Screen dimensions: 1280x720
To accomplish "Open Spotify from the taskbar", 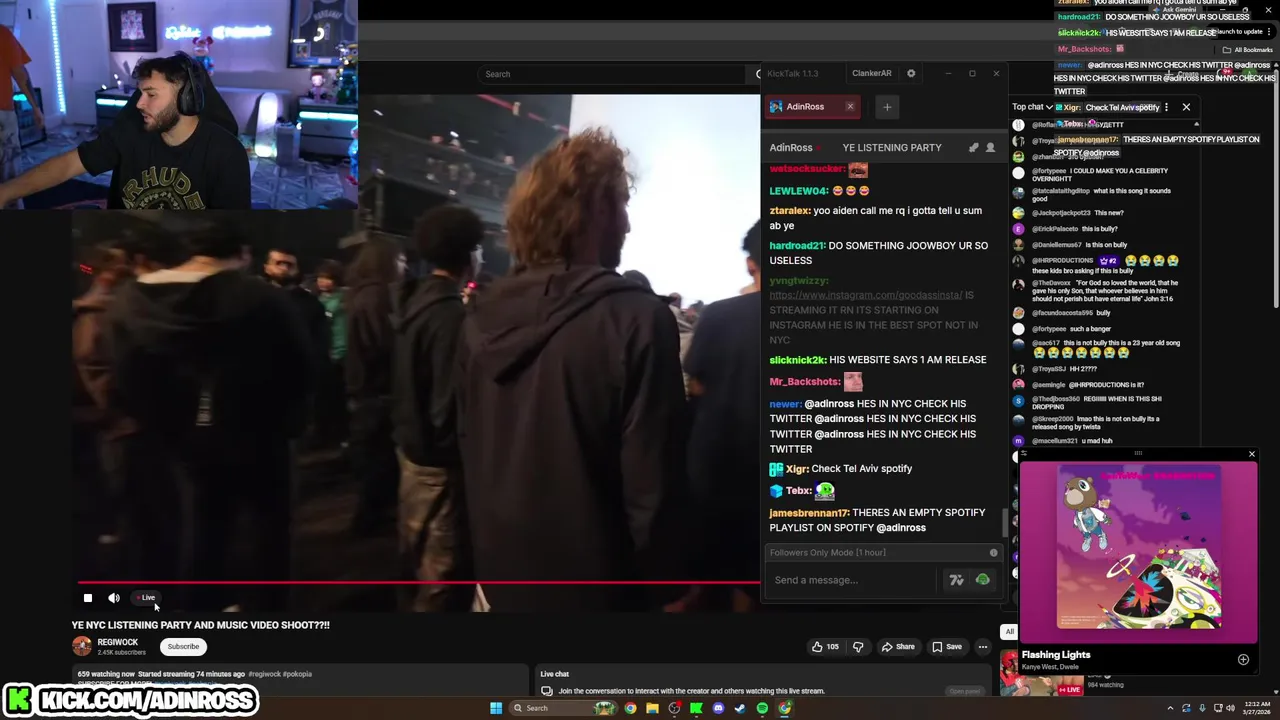I will [x=762, y=708].
